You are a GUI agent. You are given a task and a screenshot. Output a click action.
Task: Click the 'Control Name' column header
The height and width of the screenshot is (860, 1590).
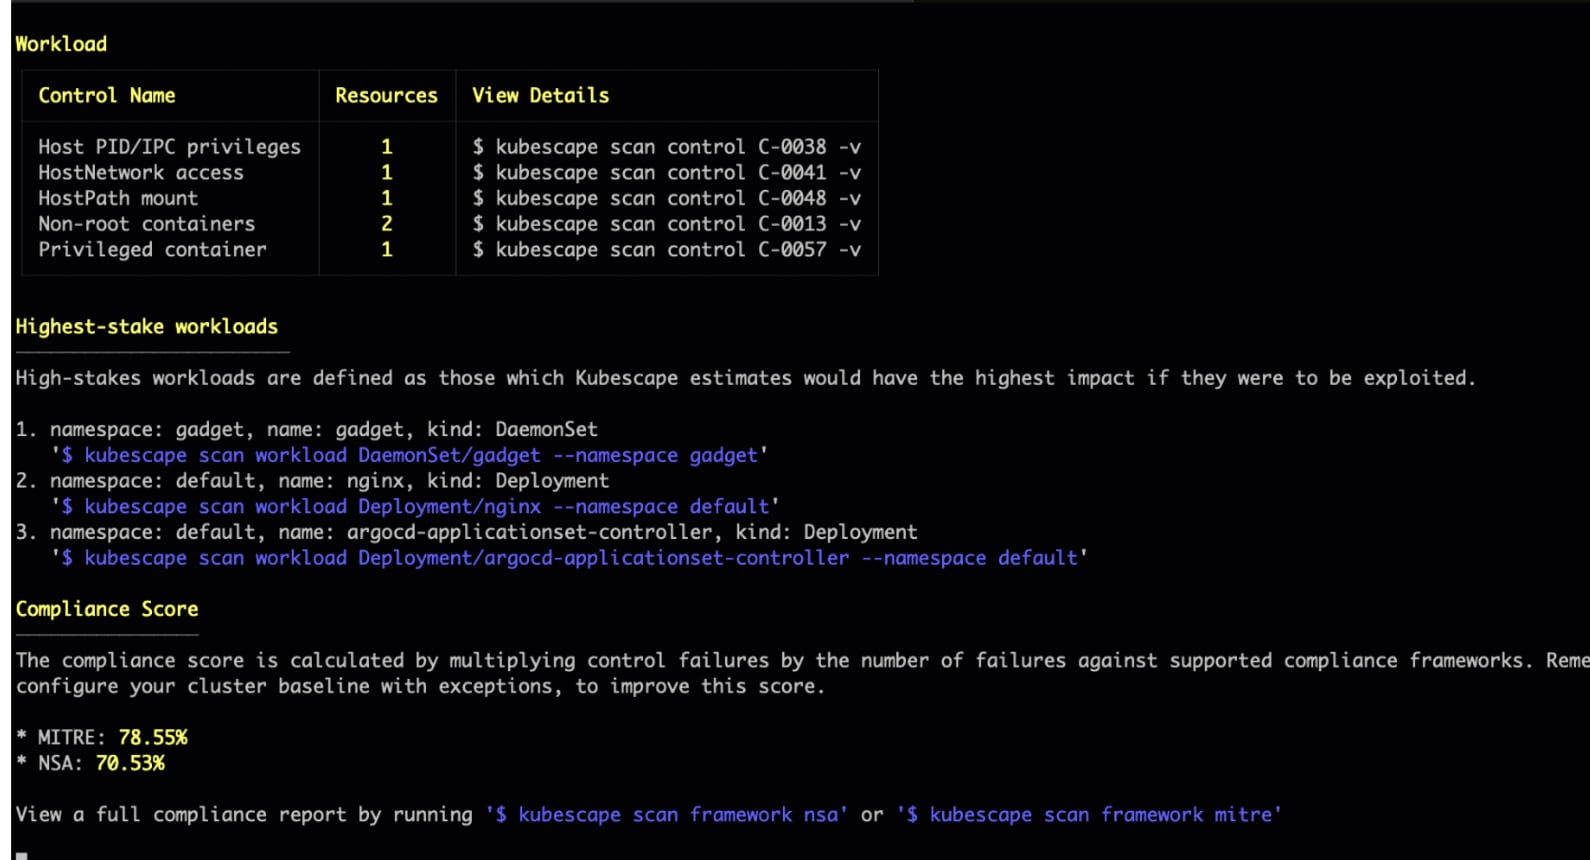(x=107, y=95)
